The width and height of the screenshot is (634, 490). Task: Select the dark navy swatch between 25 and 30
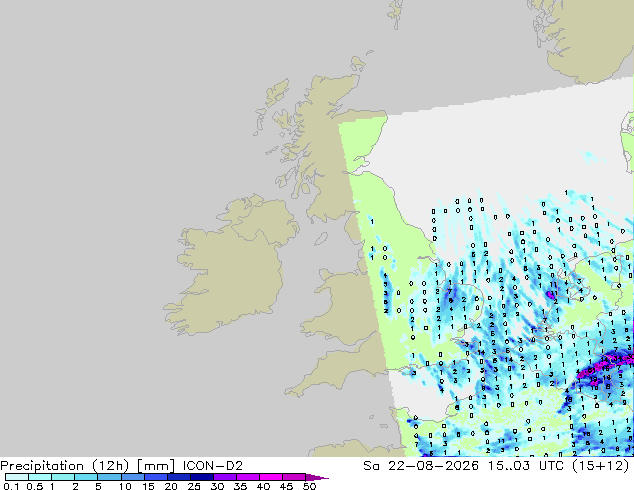(x=201, y=477)
